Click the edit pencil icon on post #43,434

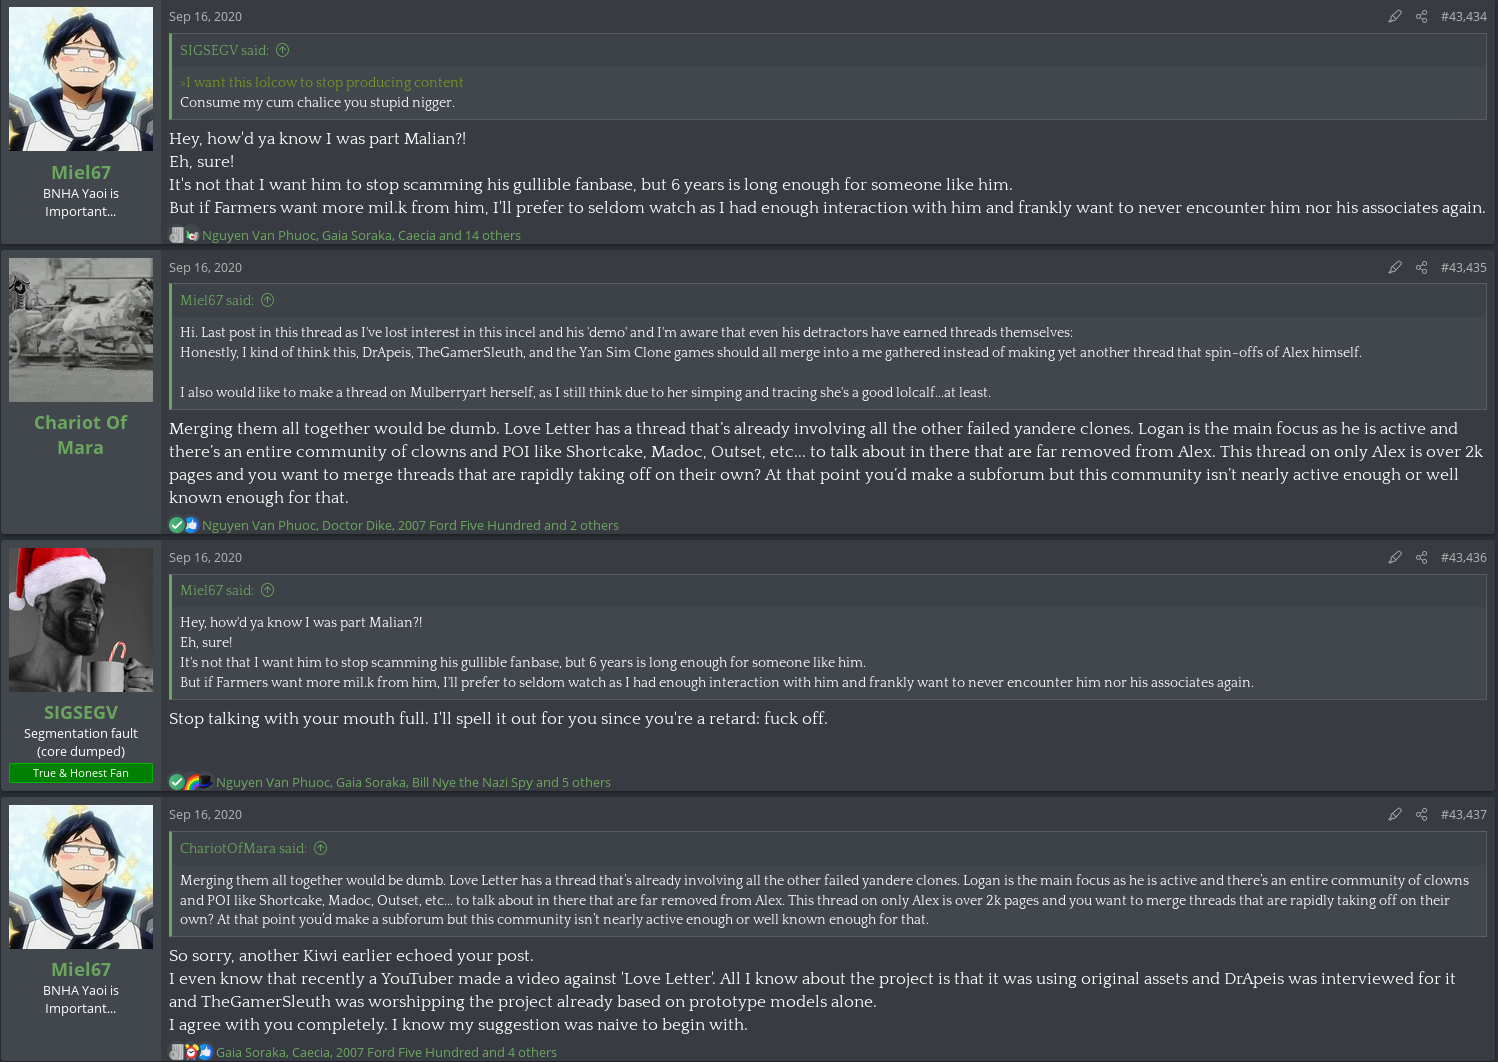[1395, 17]
